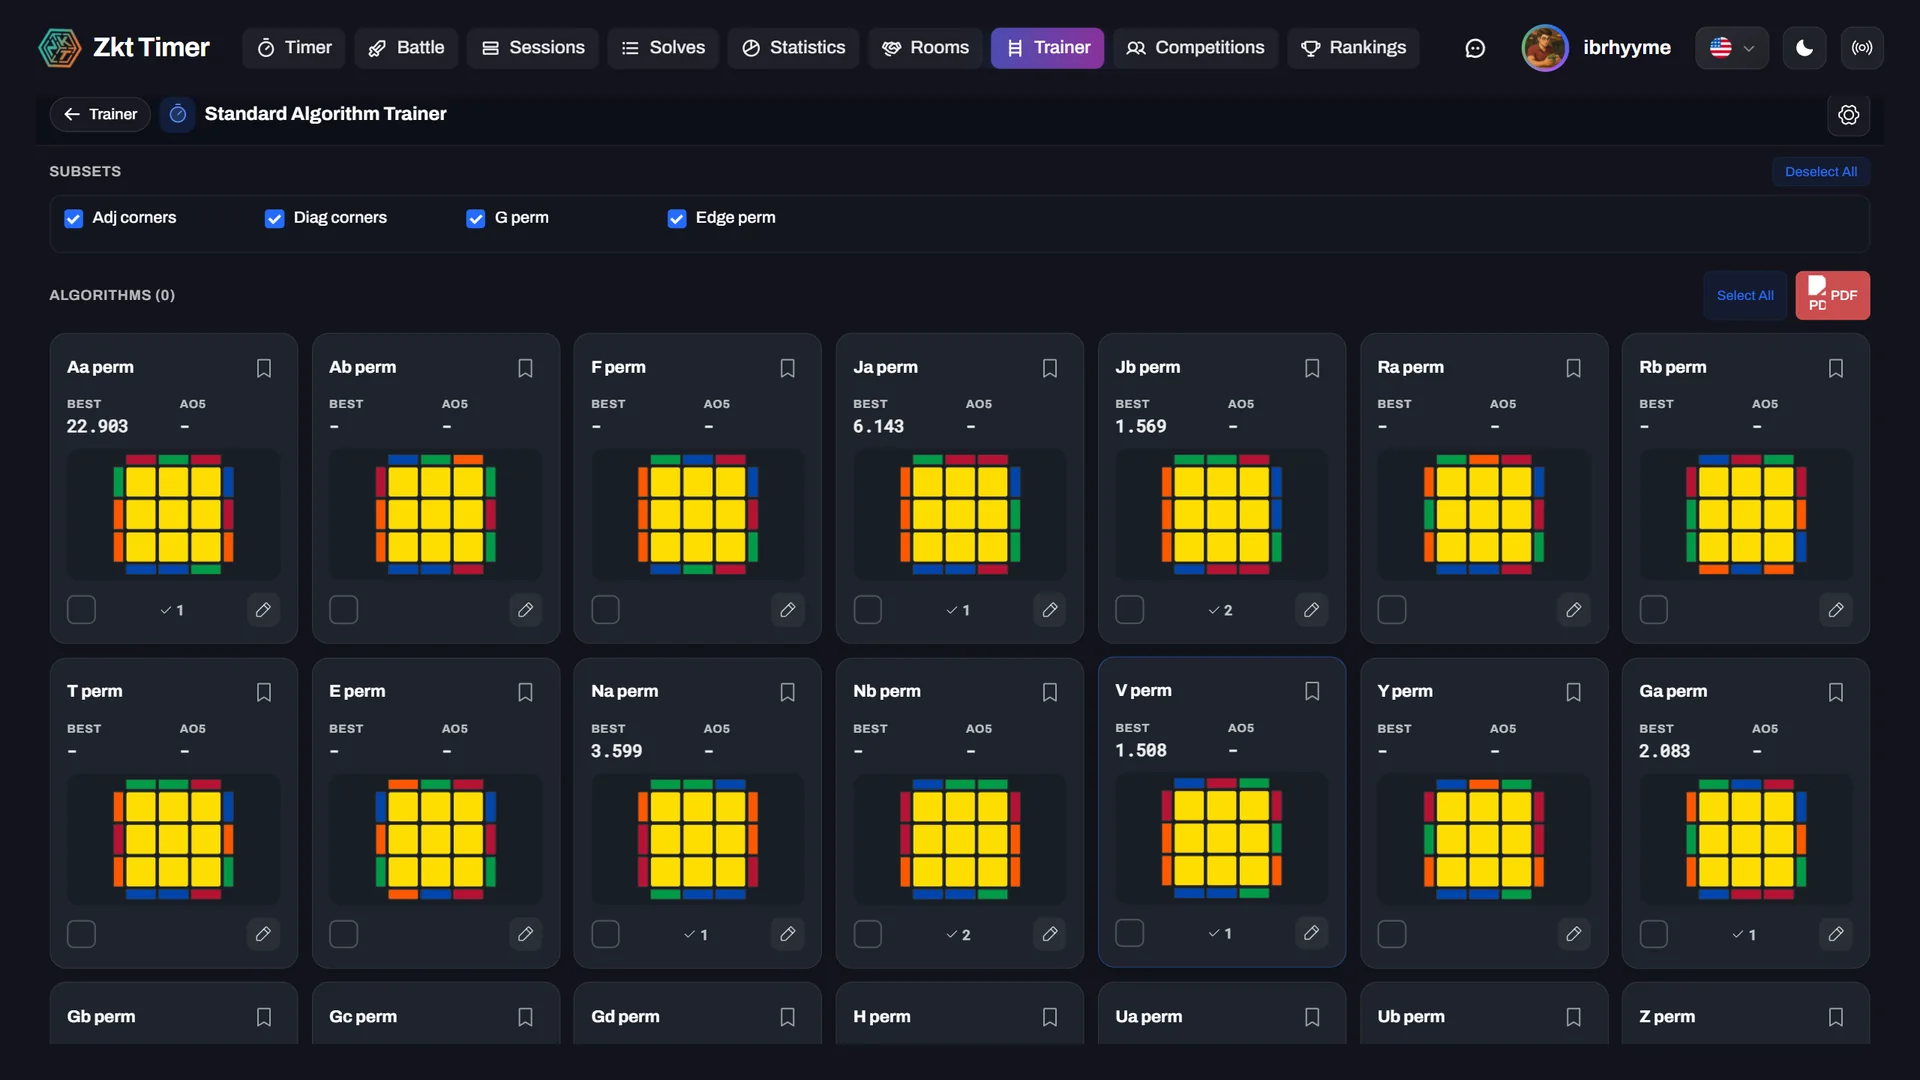Bookmark the Gb perm card
This screenshot has width=1920, height=1080.
tap(264, 1017)
